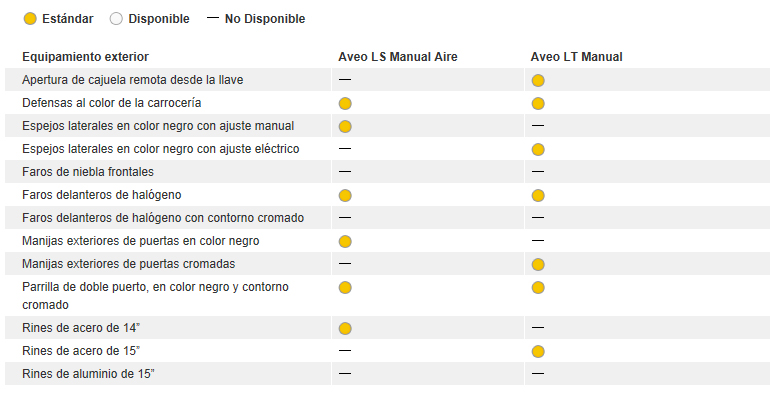Image resolution: width=770 pixels, height=406 pixels.
Task: Click the Aveo LS Manual Aire column header
Action: 397,57
